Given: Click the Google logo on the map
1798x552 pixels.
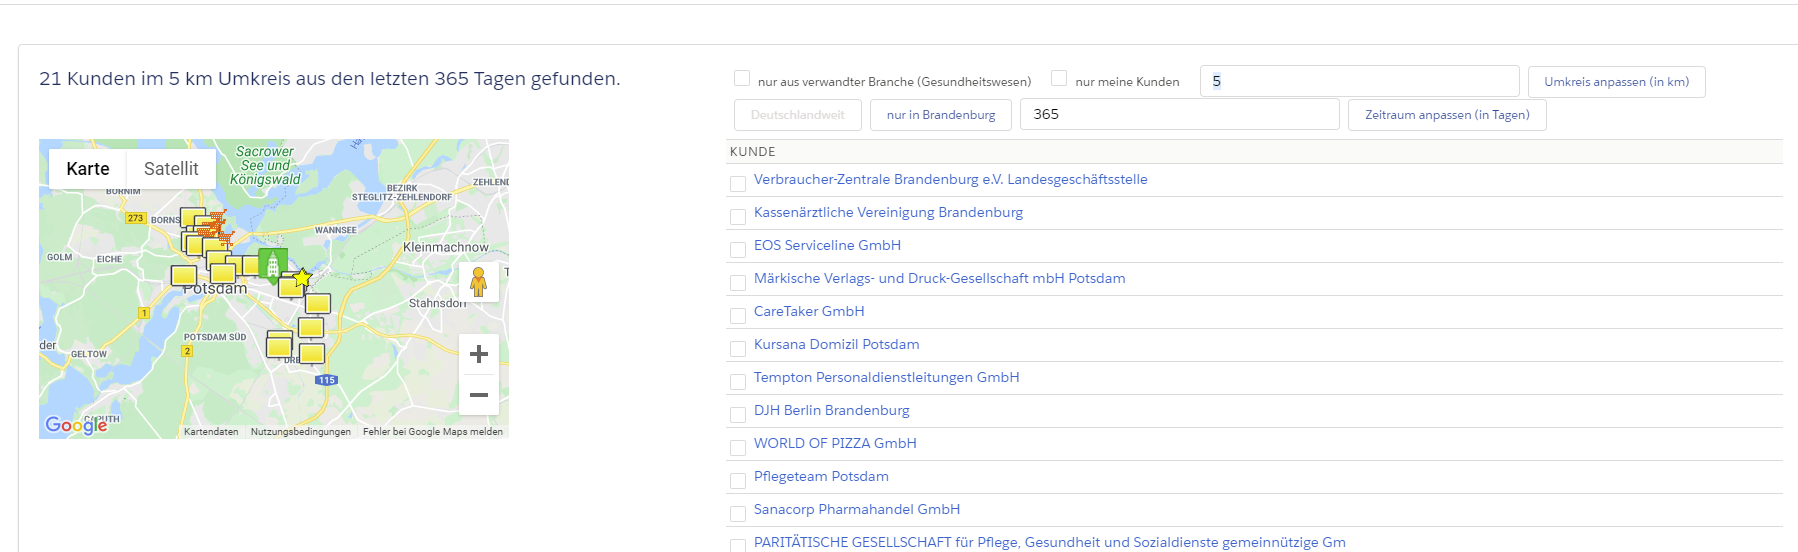Looking at the screenshot, I should (x=76, y=425).
